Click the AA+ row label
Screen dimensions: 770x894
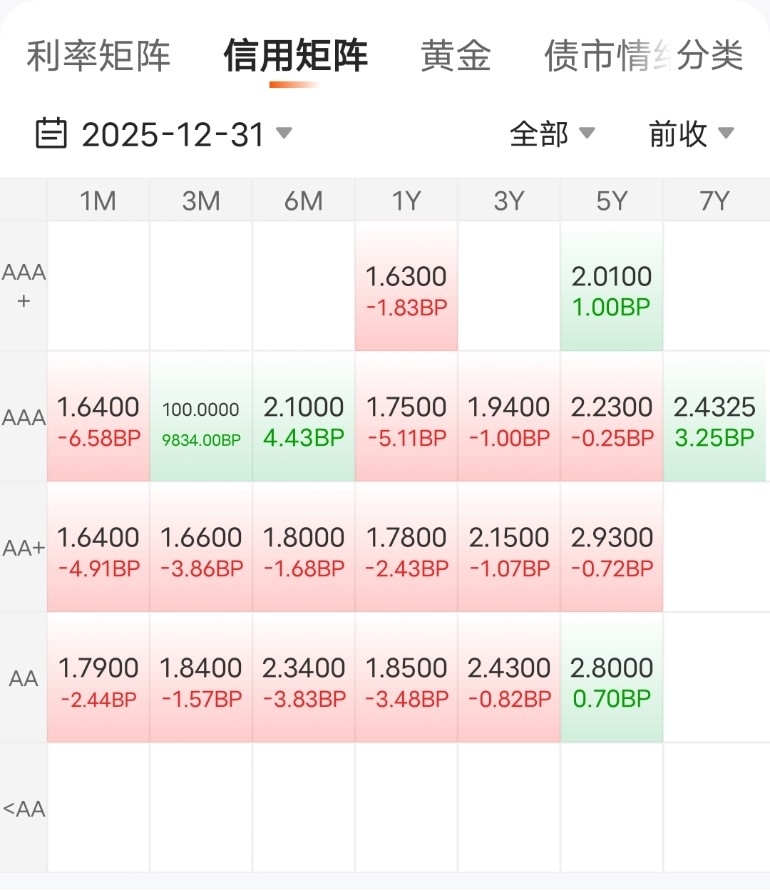23,548
